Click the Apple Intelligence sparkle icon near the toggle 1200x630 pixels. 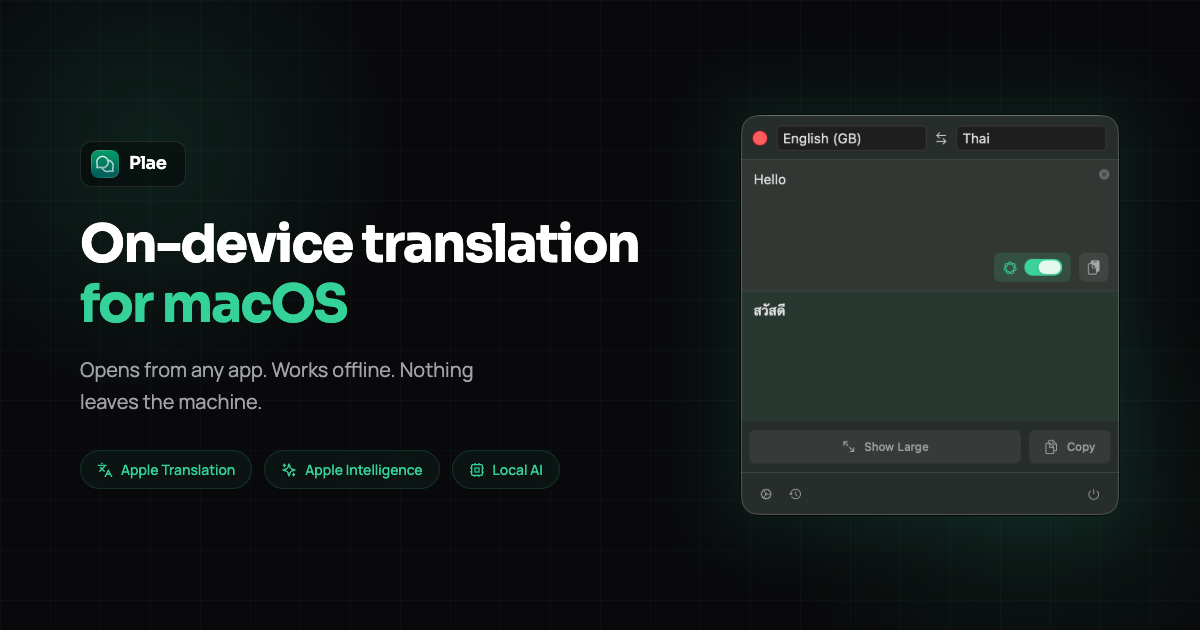pyautogui.click(x=1009, y=267)
